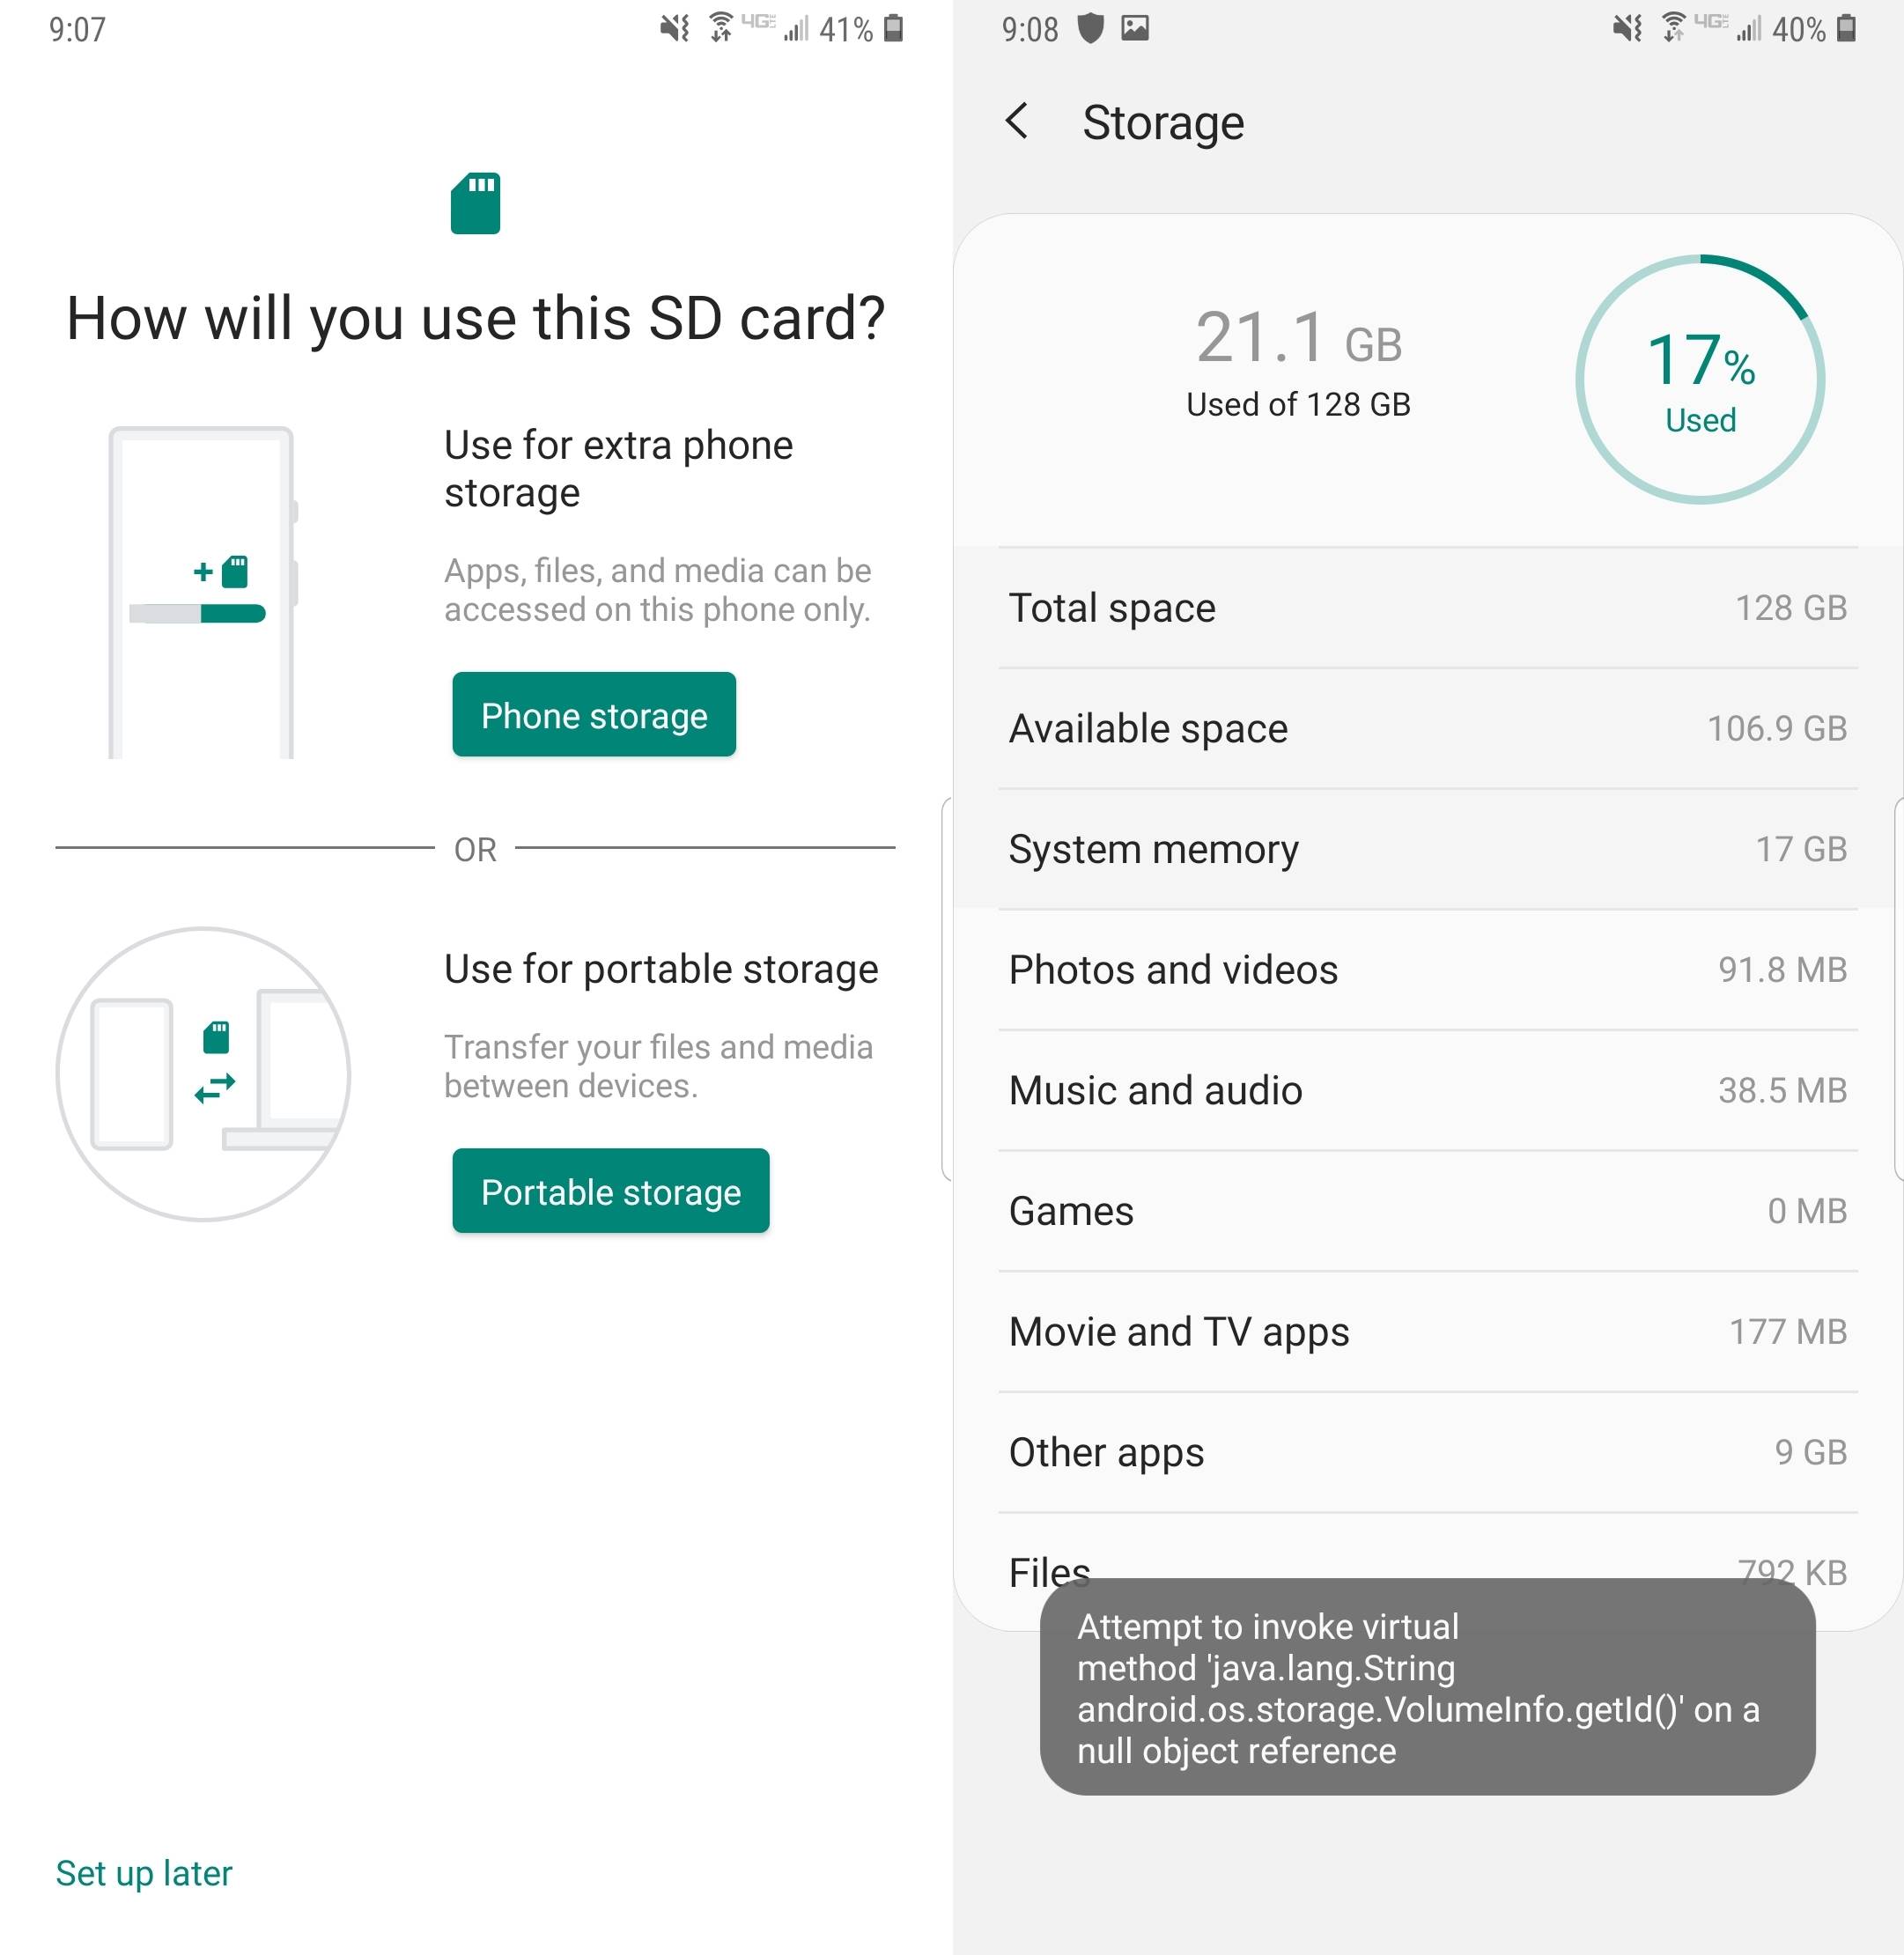Tap the battery icon on right screen
The image size is (1904, 1955).
1881,30
